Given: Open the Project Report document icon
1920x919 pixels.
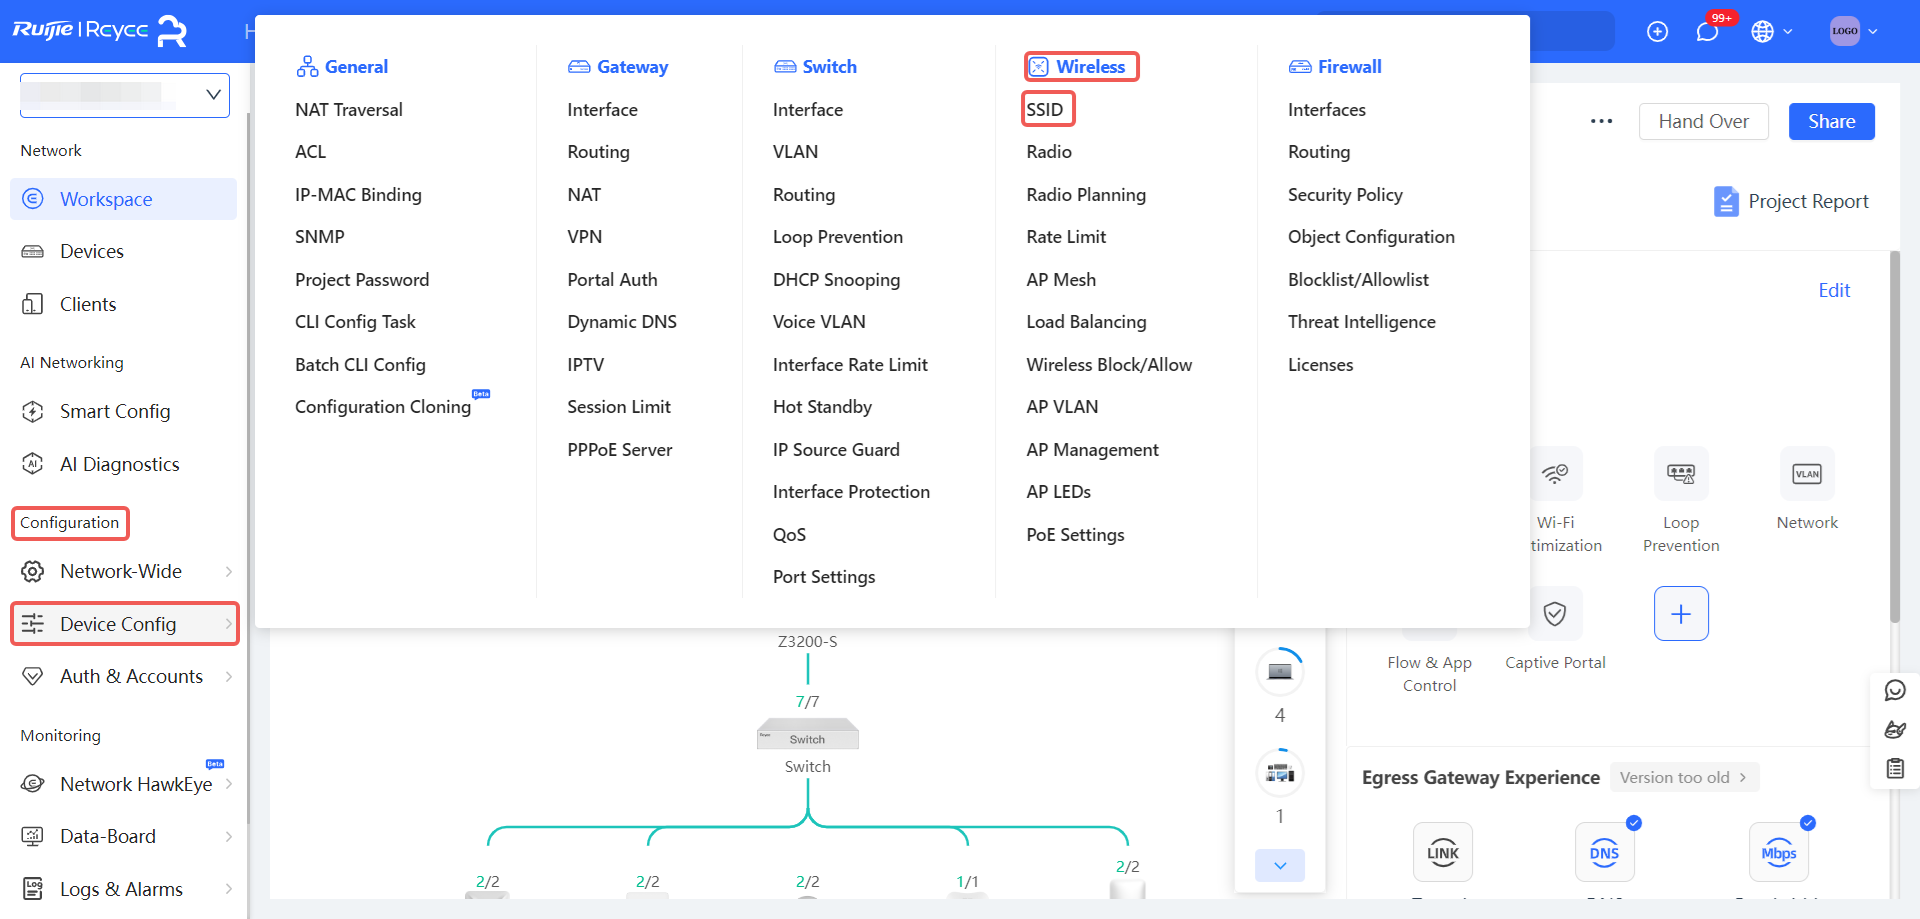Looking at the screenshot, I should (1726, 201).
